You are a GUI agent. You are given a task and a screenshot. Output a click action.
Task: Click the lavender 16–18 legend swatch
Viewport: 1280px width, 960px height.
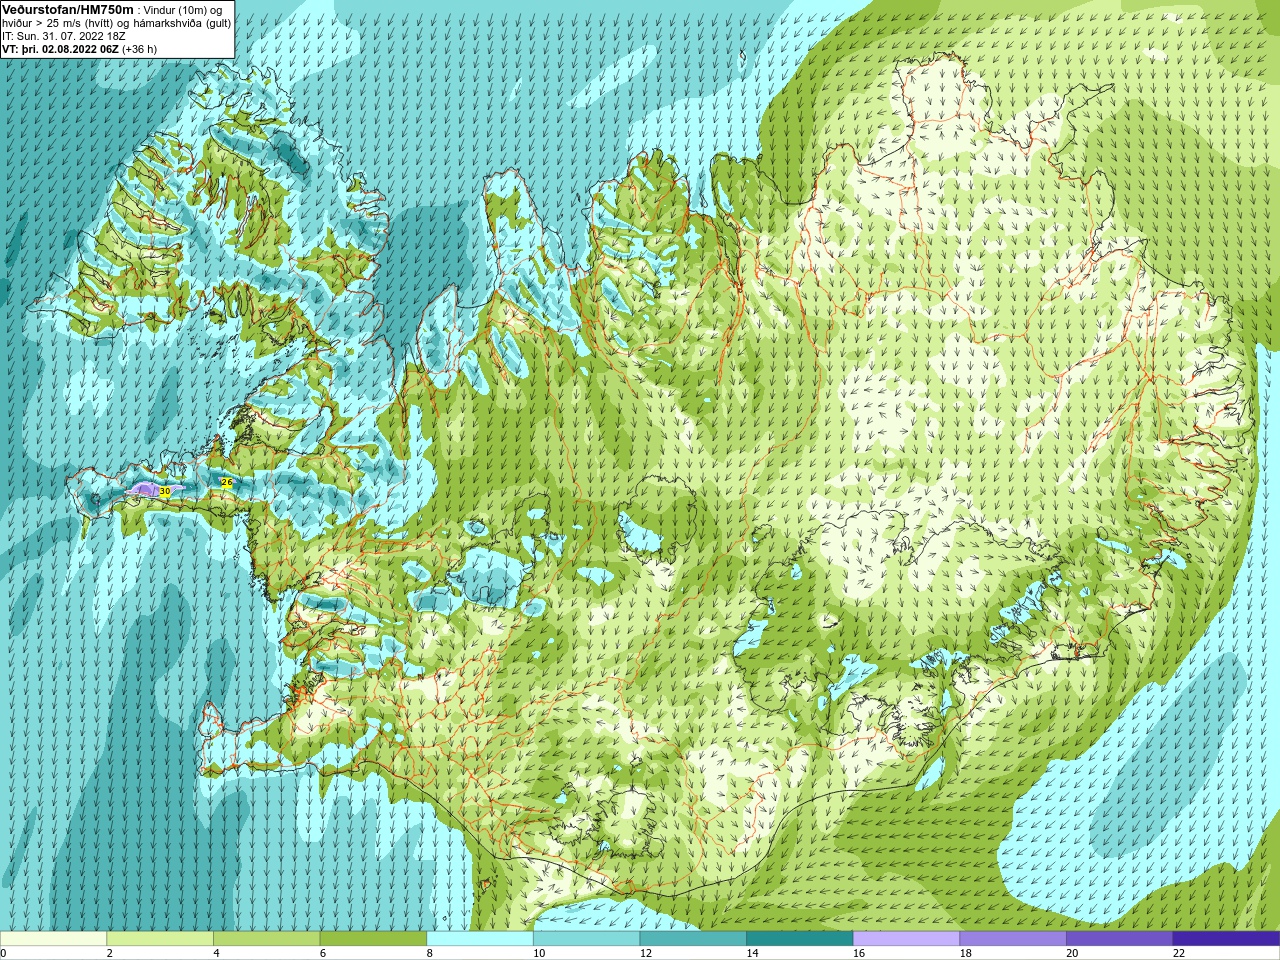click(907, 938)
